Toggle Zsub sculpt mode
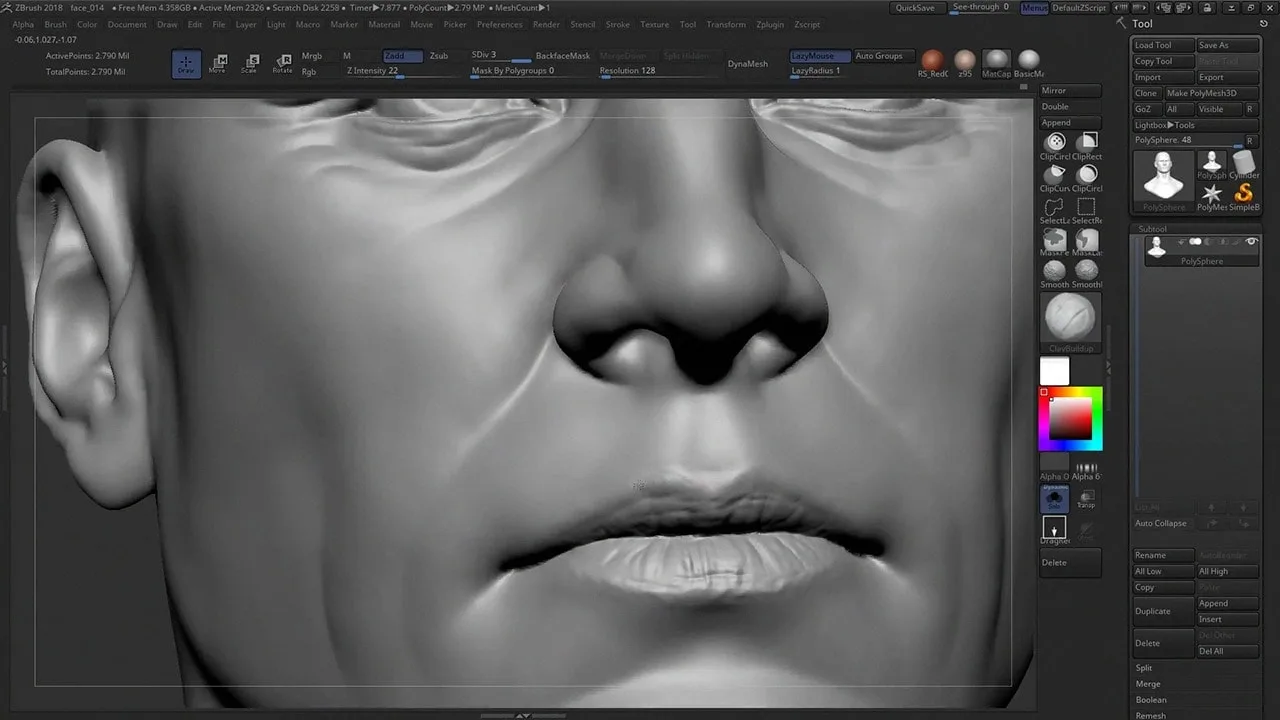This screenshot has width=1280, height=720. pos(439,56)
